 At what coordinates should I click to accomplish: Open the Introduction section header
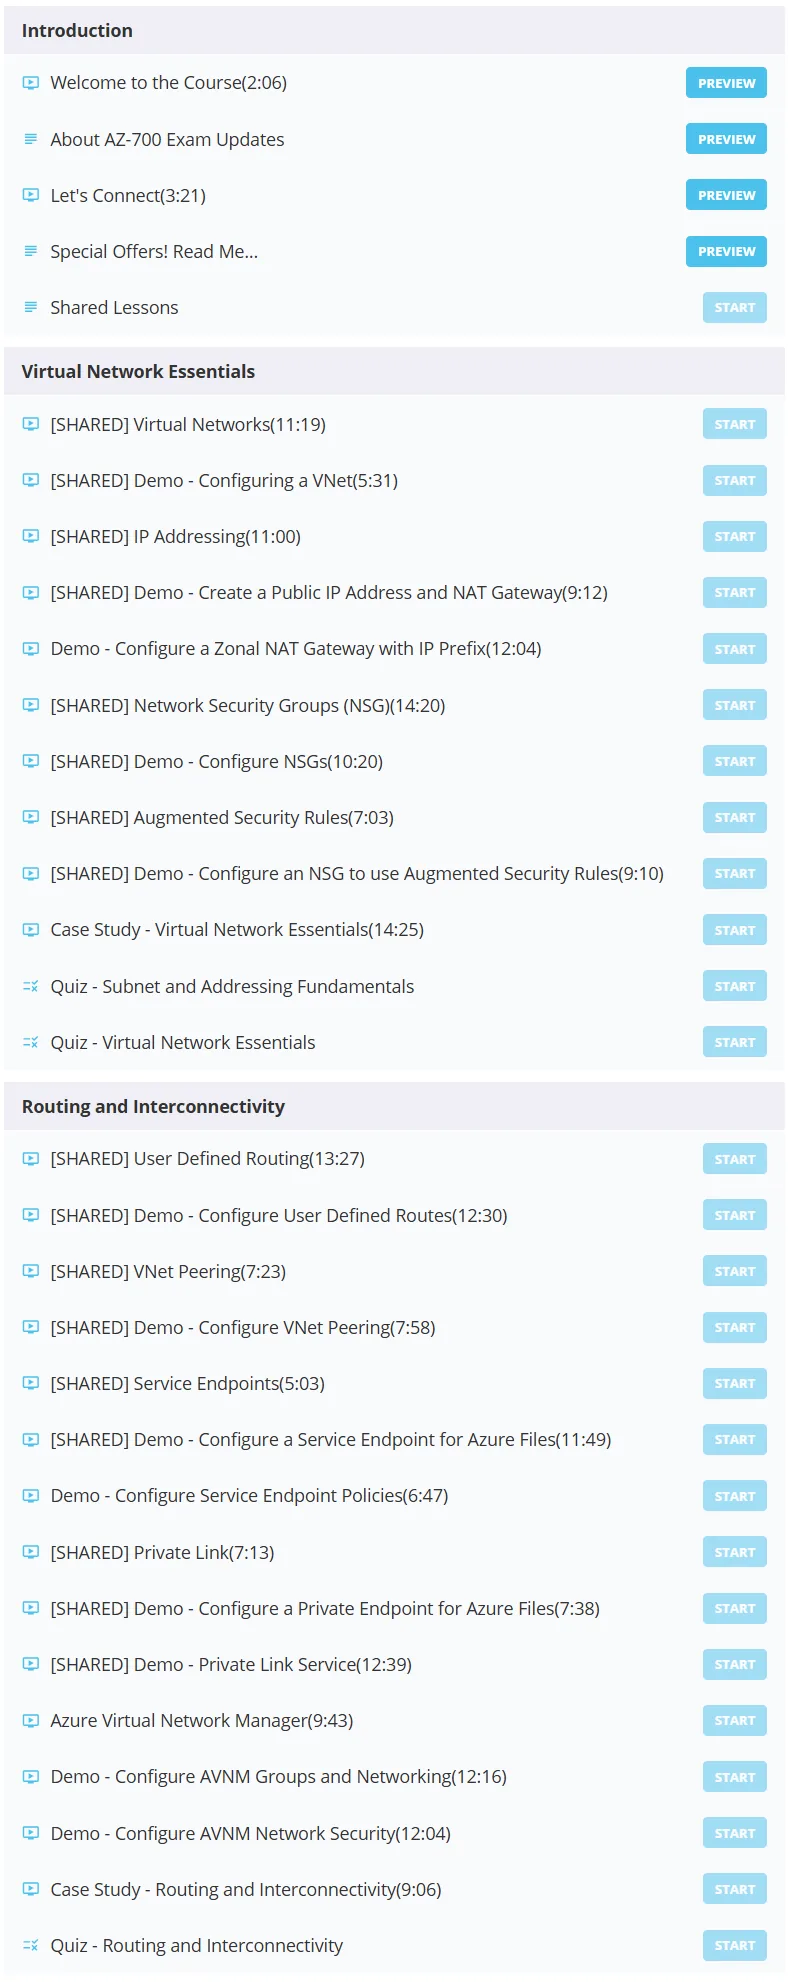(x=394, y=30)
